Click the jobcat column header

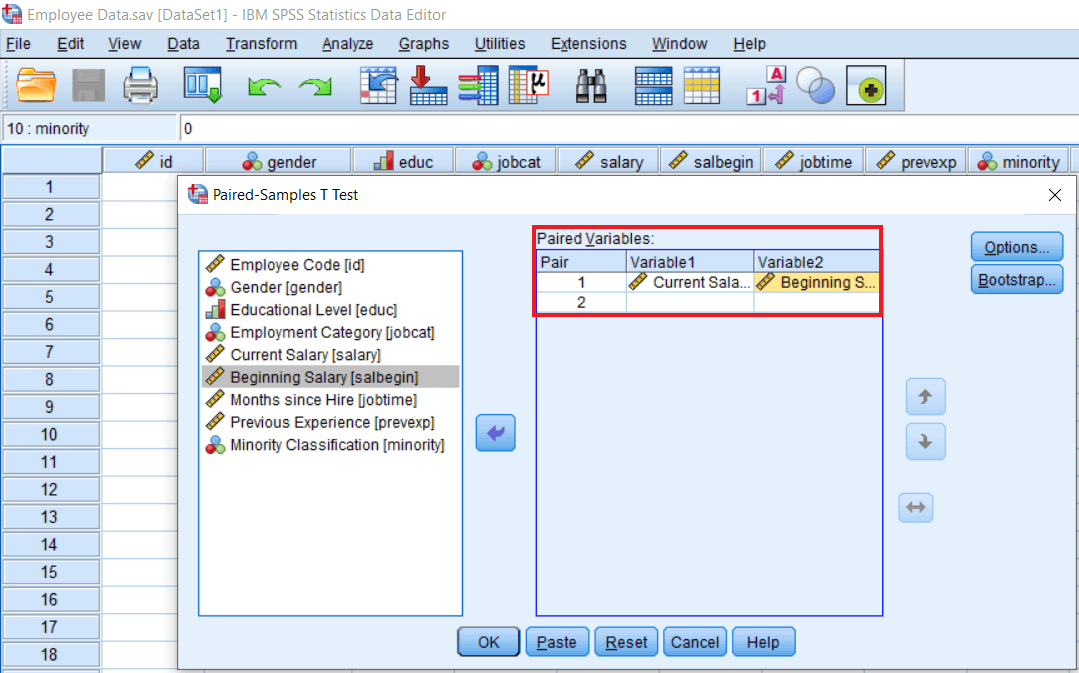[506, 162]
